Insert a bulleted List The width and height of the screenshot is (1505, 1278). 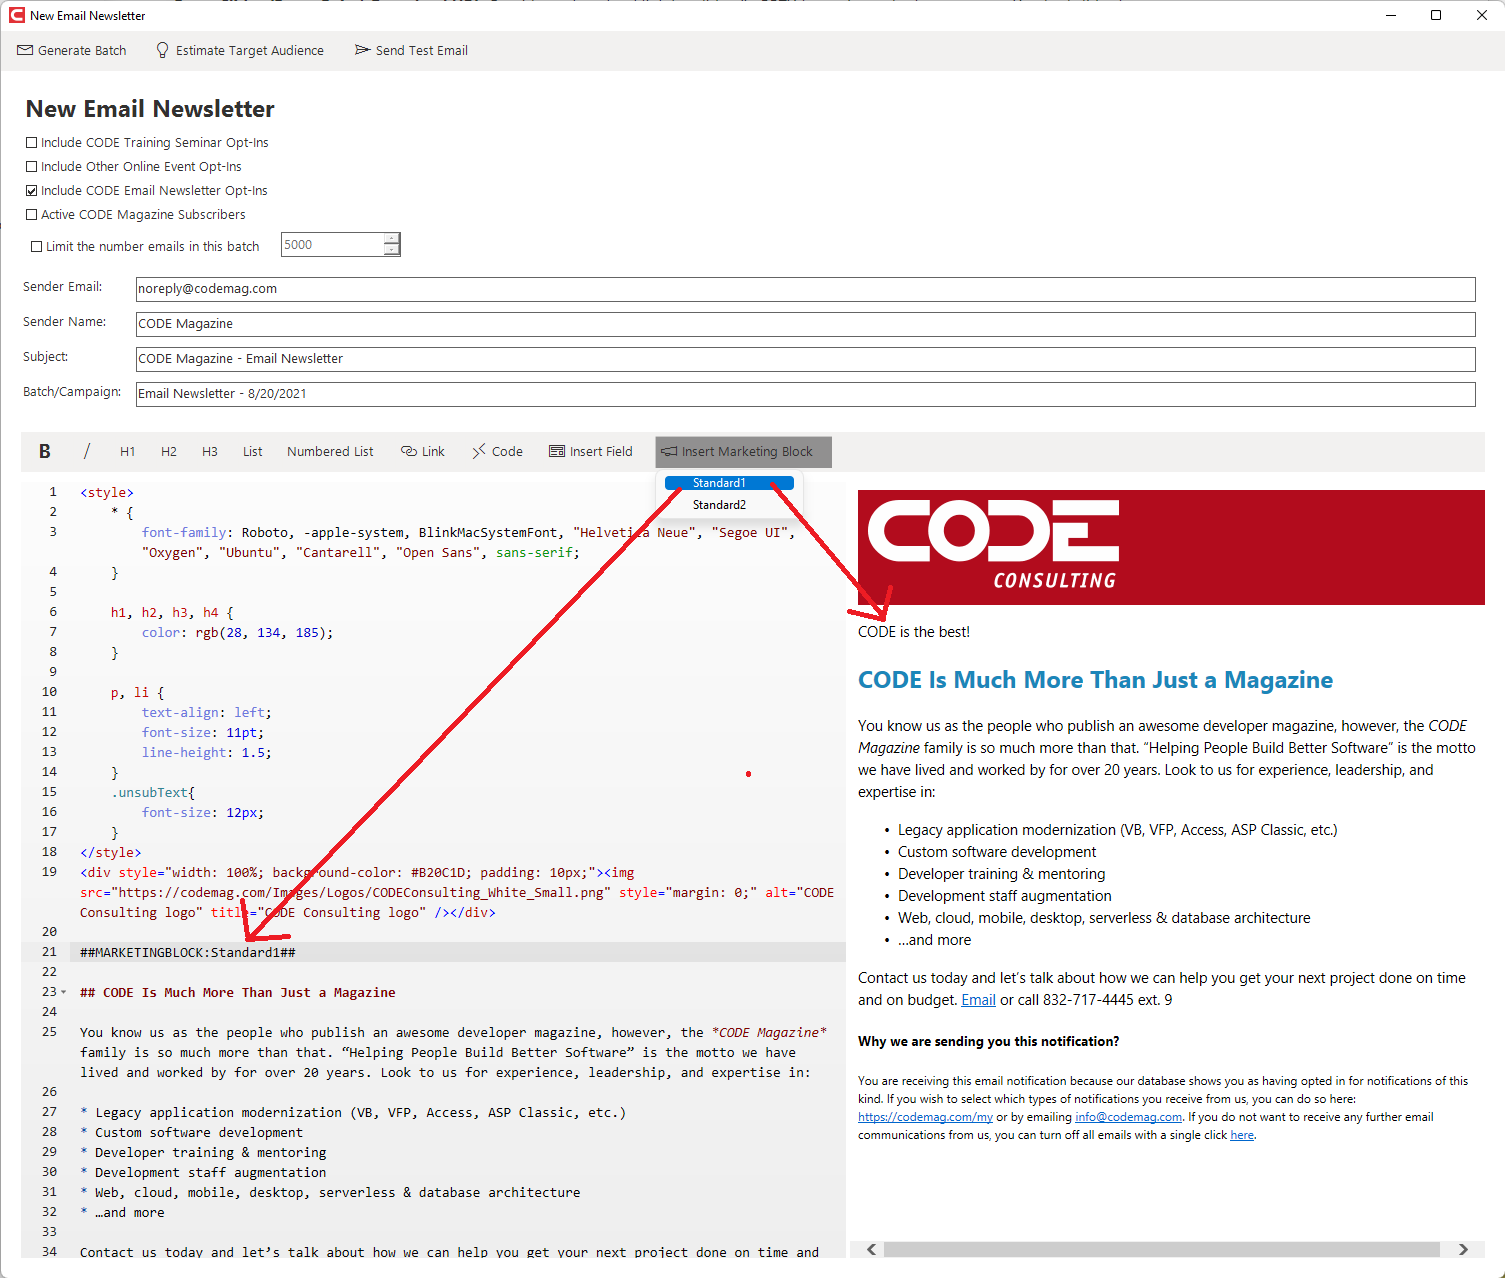252,452
